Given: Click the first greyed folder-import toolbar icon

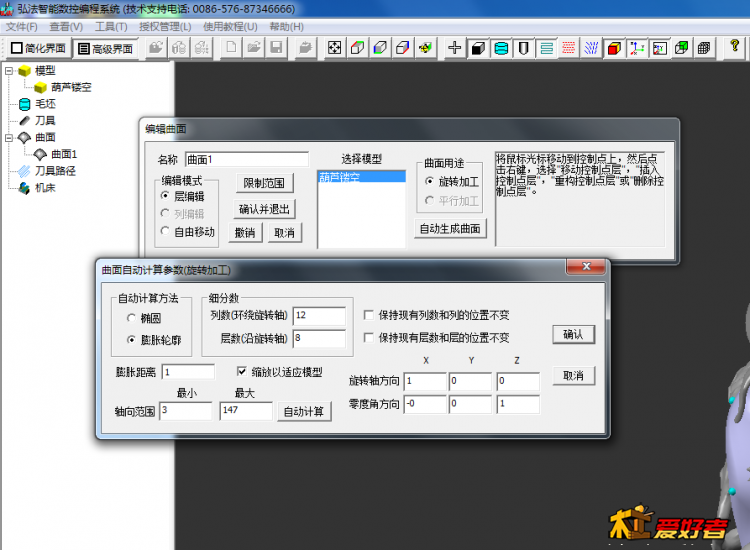Looking at the screenshot, I should click(x=156, y=48).
